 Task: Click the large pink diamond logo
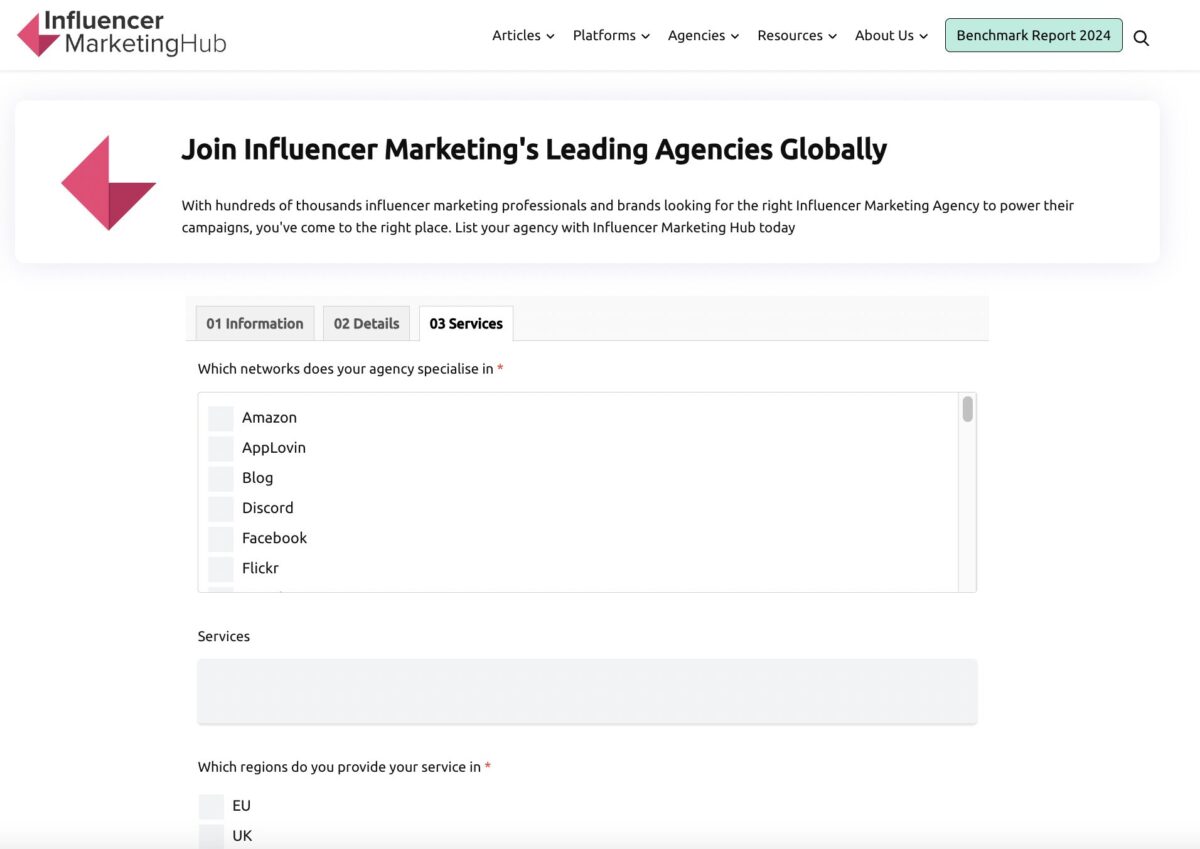pos(108,183)
